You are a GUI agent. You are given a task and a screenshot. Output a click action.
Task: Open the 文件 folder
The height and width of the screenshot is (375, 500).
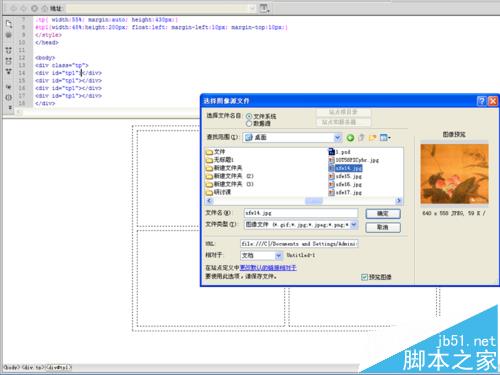click(216, 152)
